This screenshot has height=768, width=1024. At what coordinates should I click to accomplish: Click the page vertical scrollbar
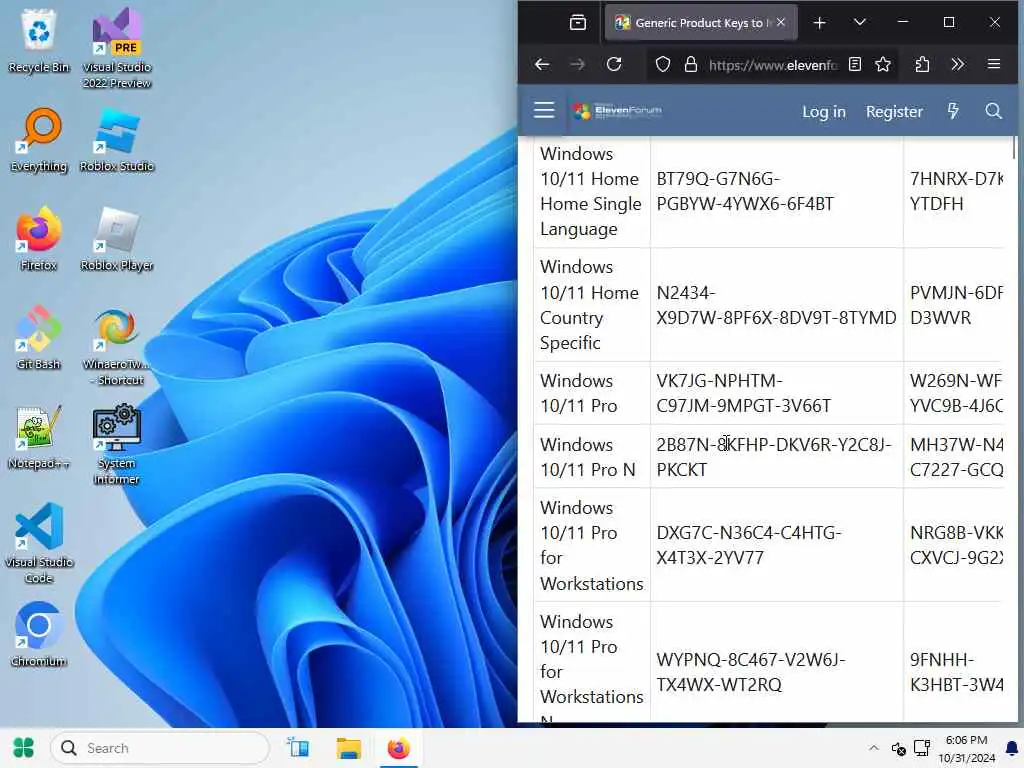[x=1014, y=148]
